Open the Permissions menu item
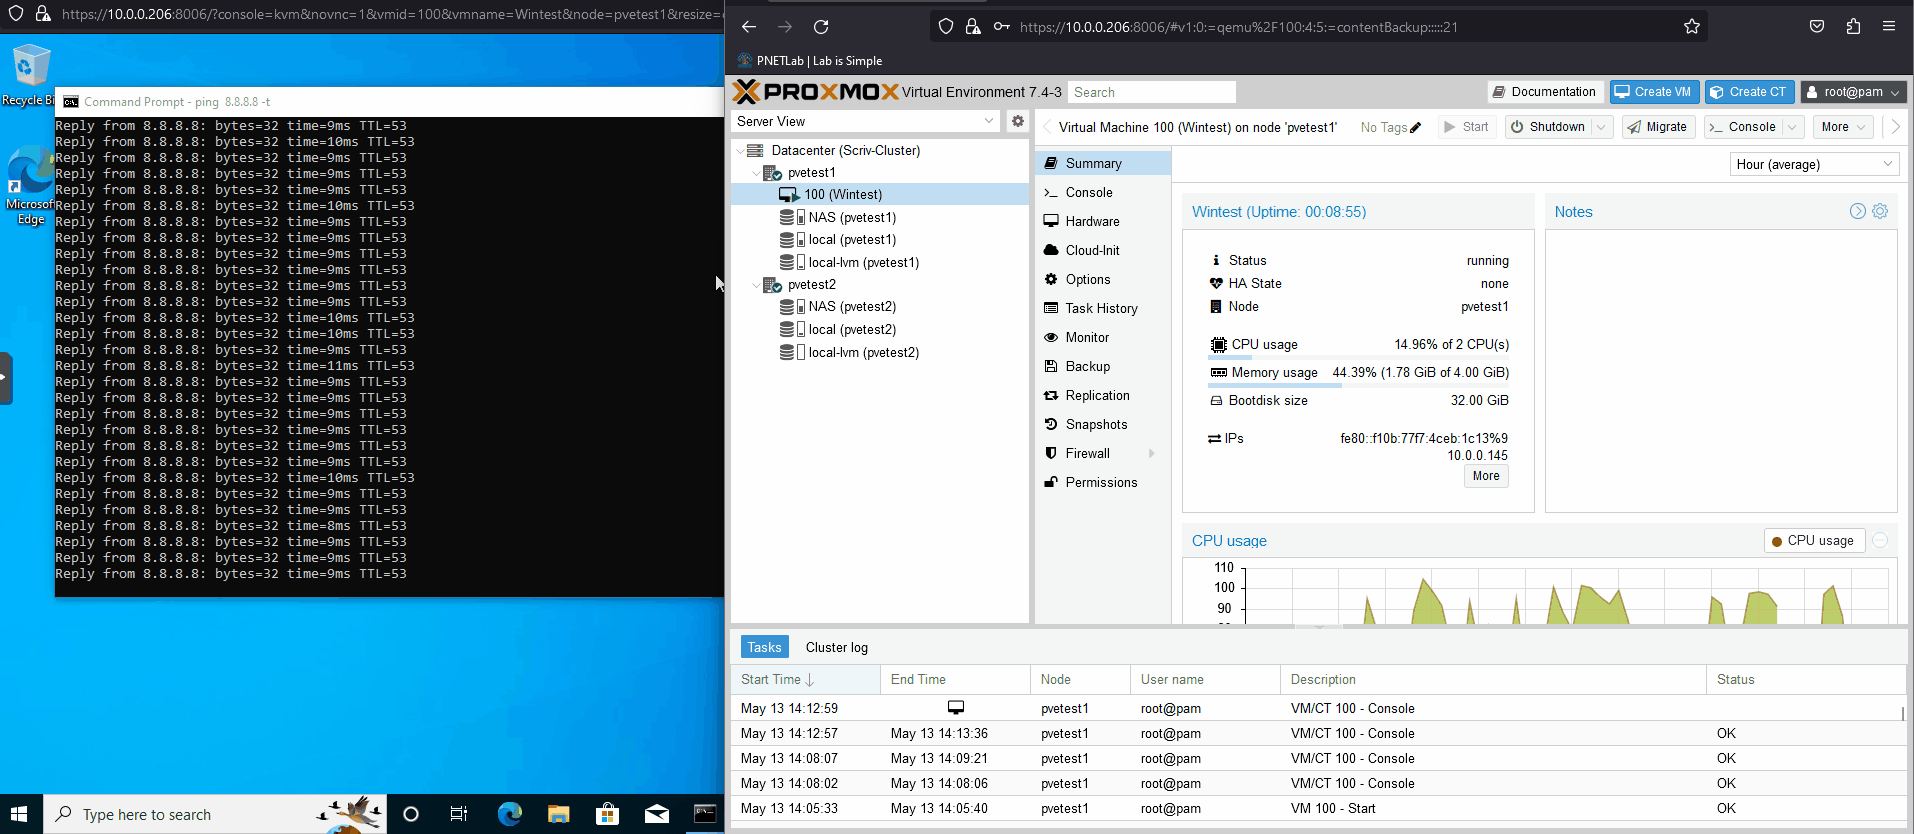This screenshot has width=1914, height=834. coord(1103,482)
